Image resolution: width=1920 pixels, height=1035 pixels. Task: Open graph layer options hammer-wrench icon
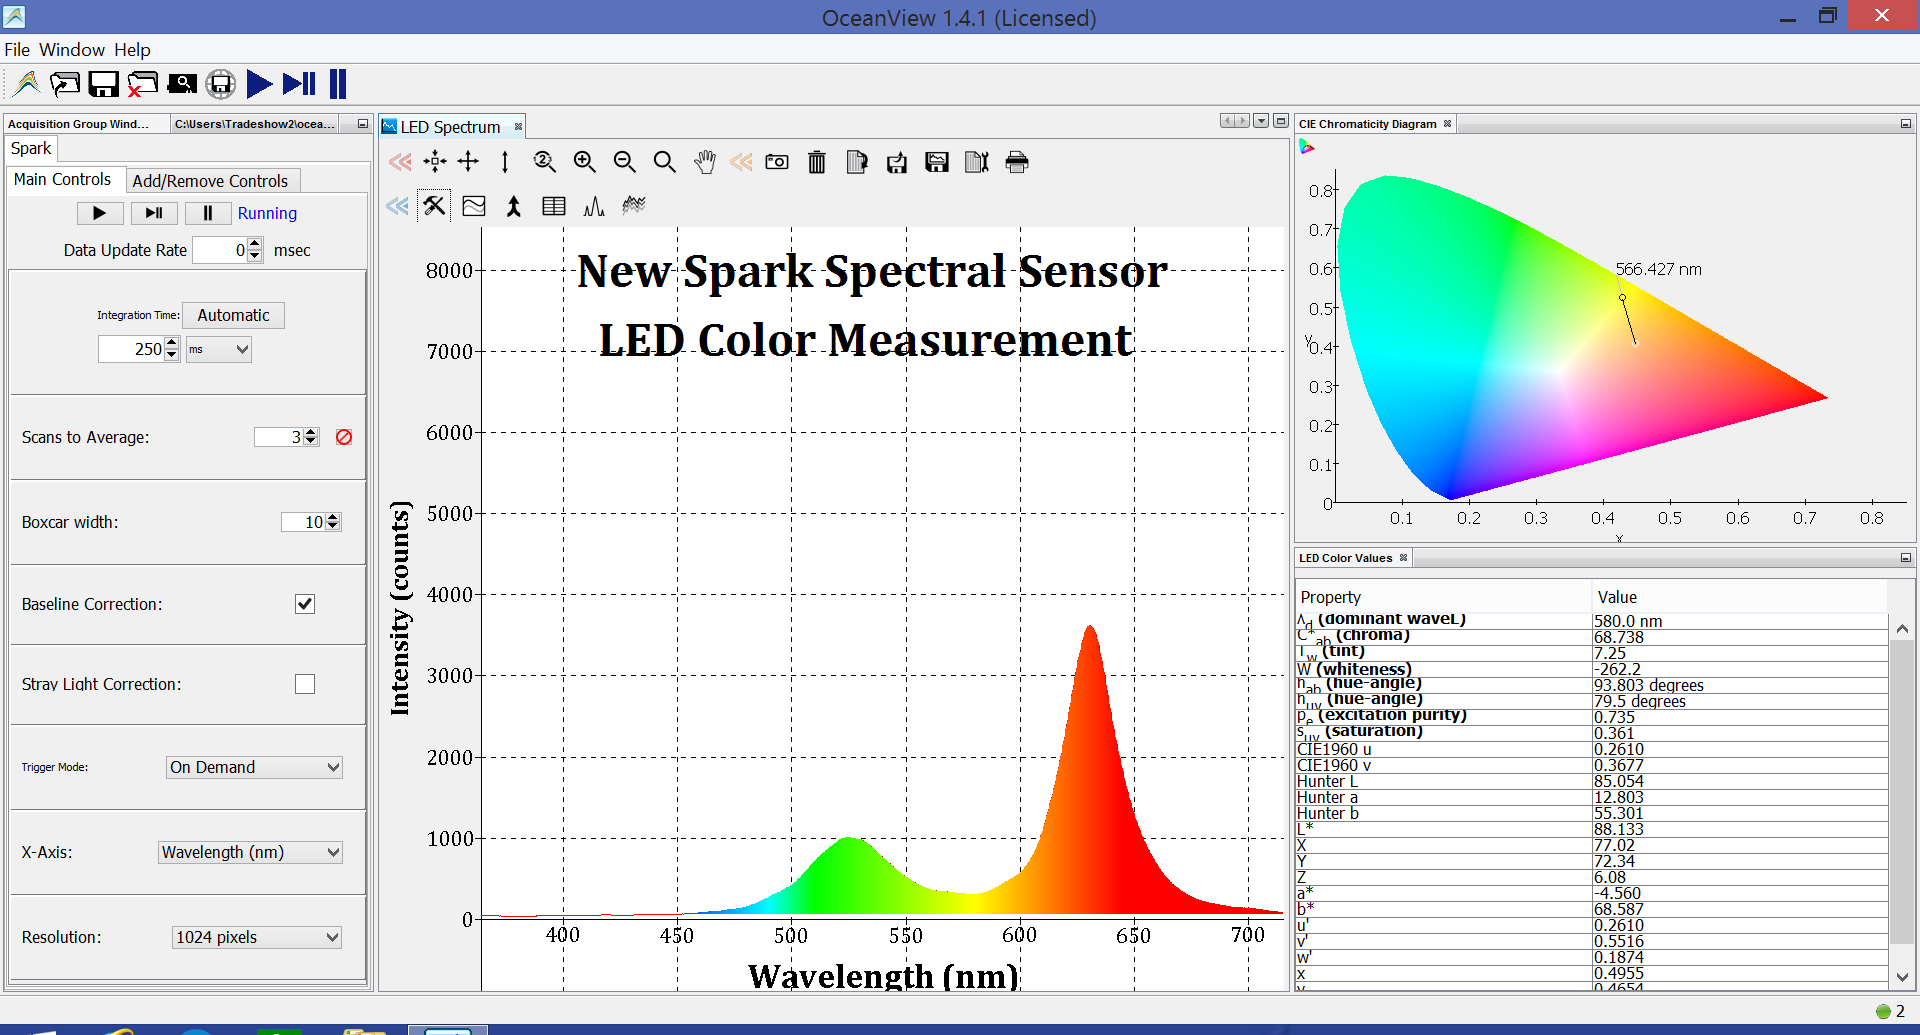(x=434, y=206)
